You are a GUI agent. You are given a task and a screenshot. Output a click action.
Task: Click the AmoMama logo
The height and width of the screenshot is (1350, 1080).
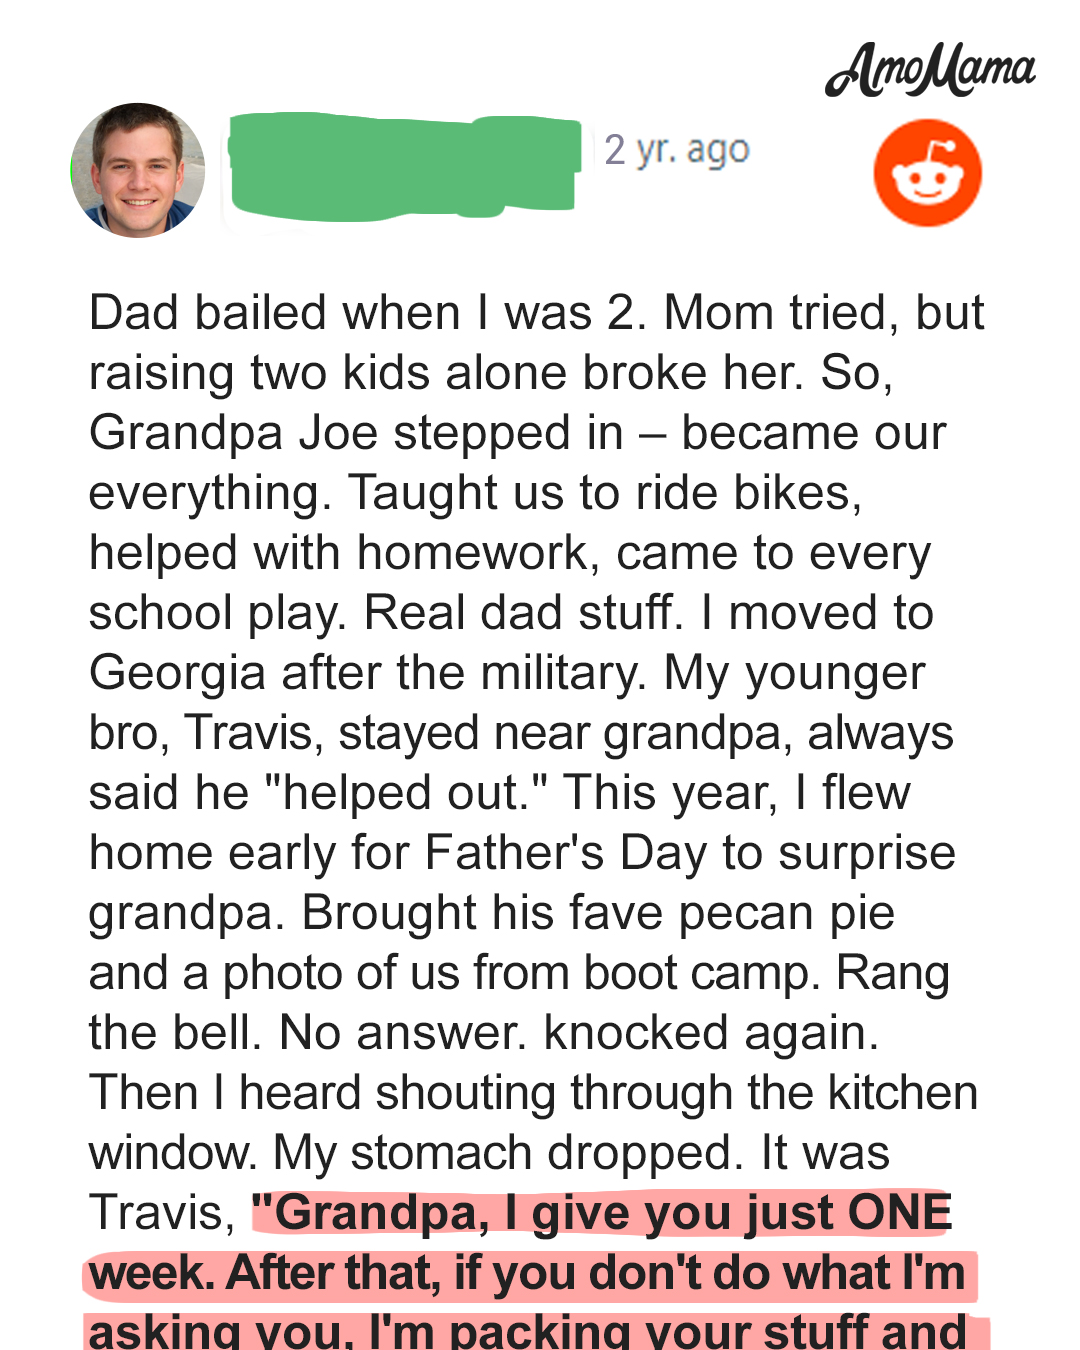(930, 69)
